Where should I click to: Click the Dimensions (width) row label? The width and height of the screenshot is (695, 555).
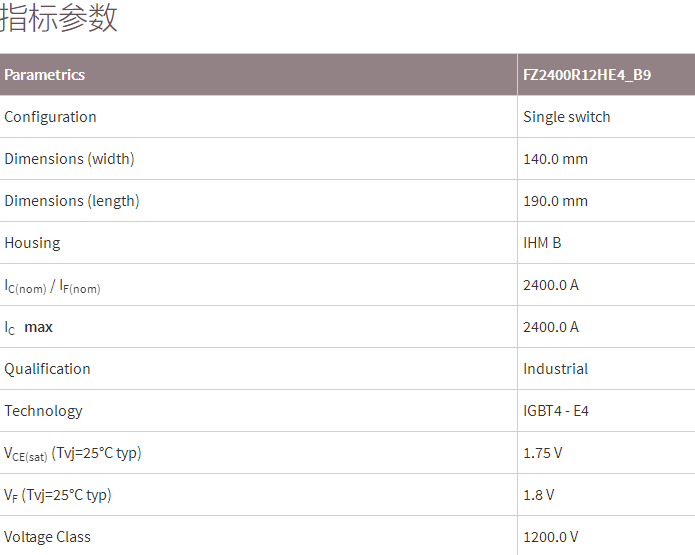point(69,159)
